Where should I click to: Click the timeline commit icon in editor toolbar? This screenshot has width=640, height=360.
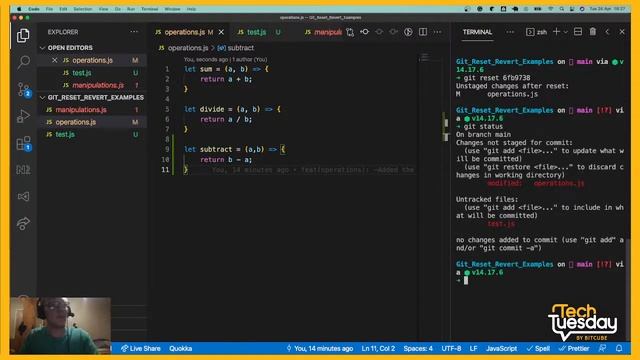coord(364,32)
